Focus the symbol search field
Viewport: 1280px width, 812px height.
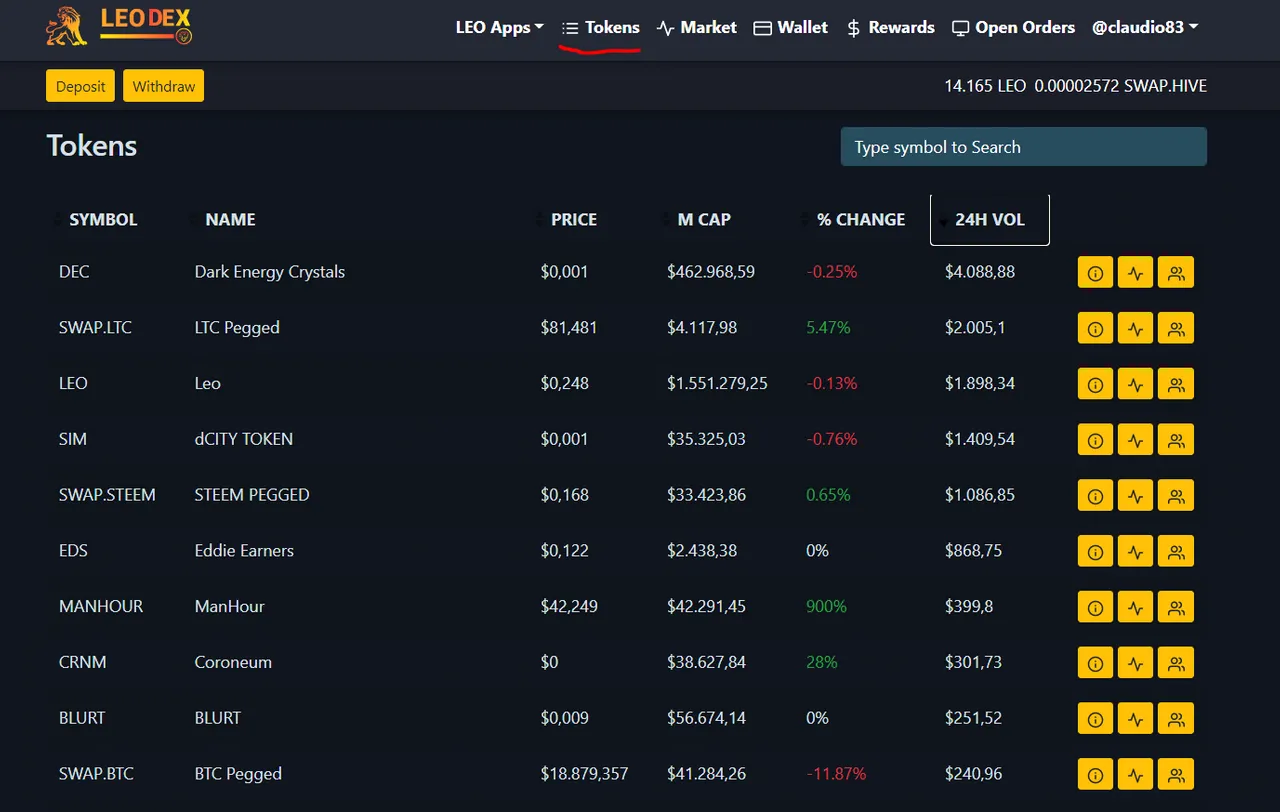(1024, 147)
